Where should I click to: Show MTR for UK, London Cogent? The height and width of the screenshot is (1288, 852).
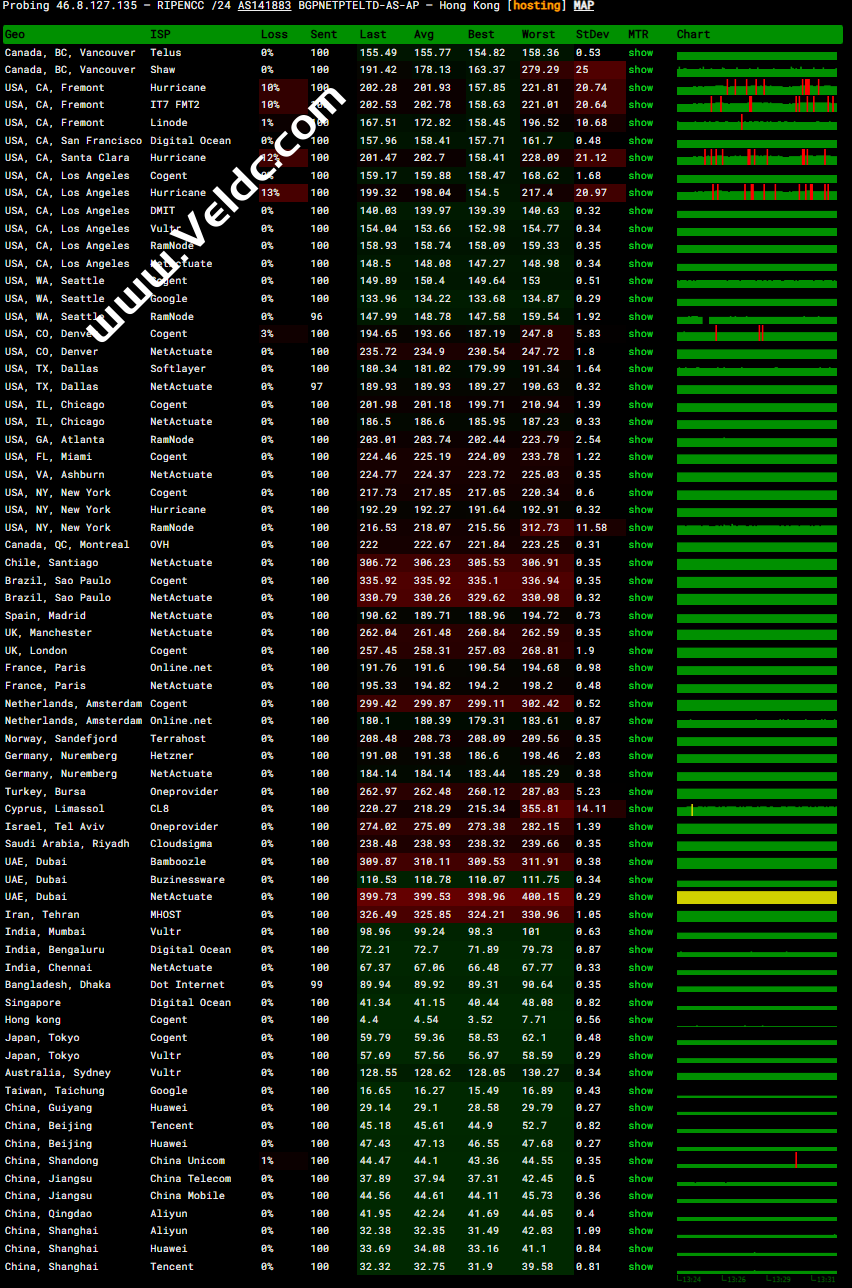(641, 651)
